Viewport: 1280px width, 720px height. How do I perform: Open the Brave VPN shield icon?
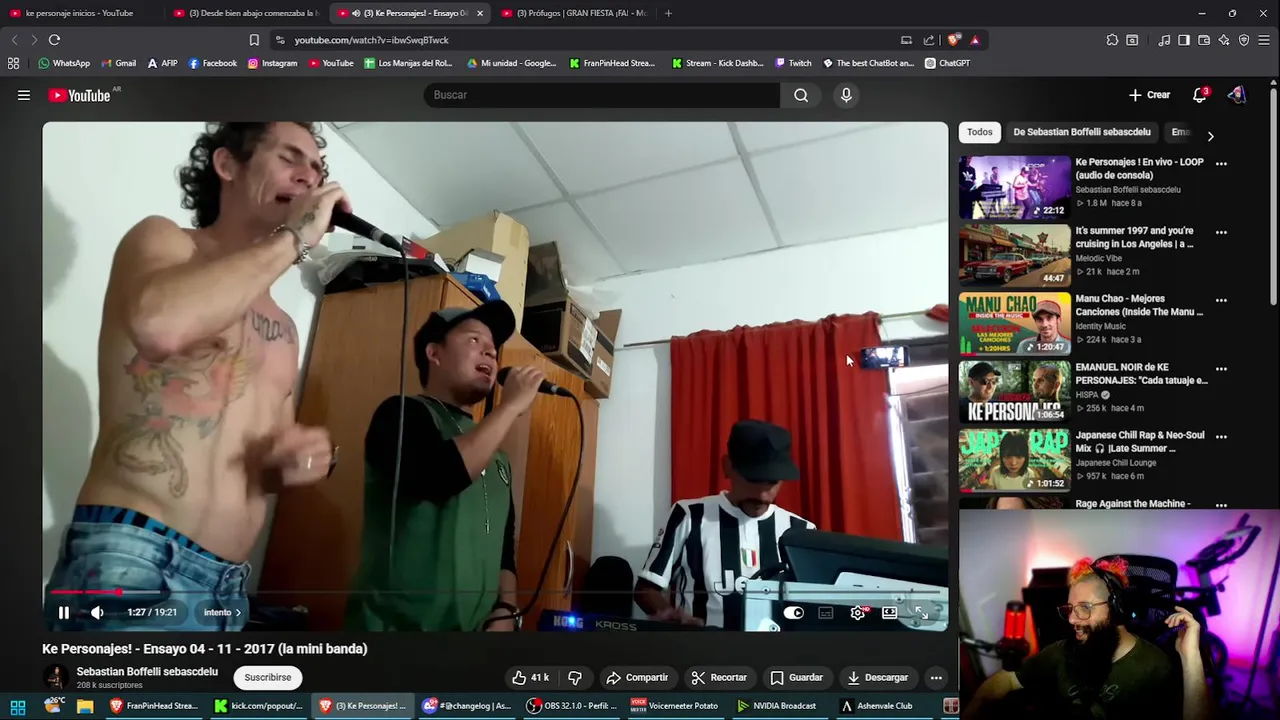tap(1244, 40)
